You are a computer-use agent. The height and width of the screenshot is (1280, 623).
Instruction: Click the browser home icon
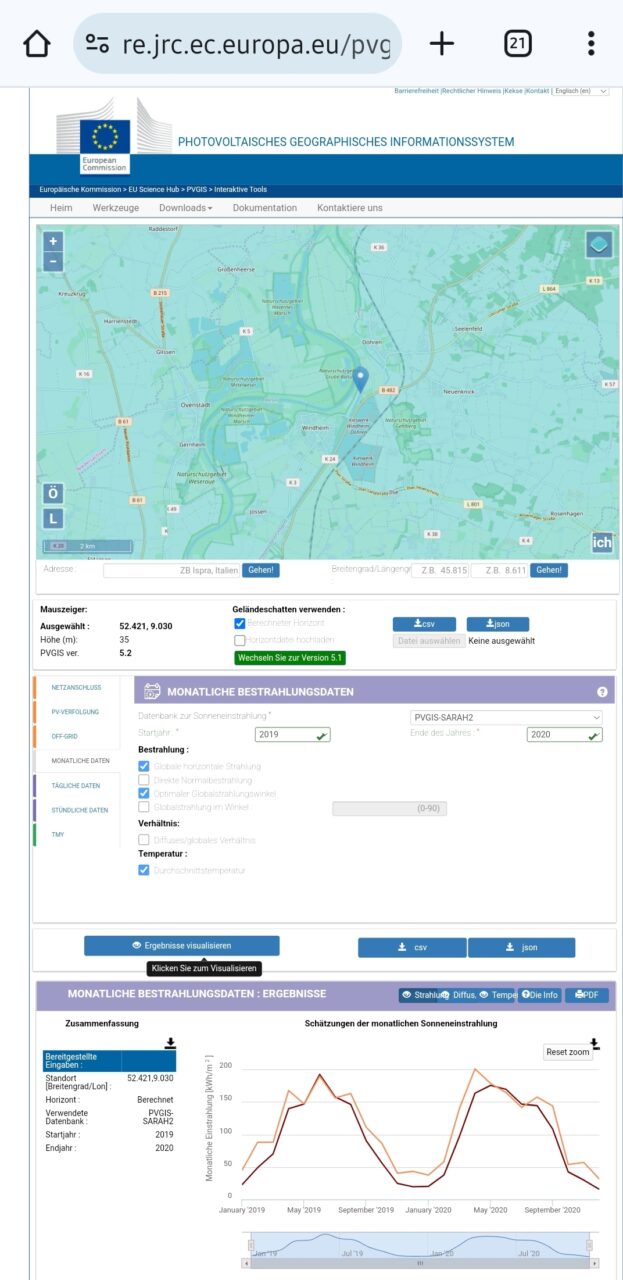pos(37,43)
